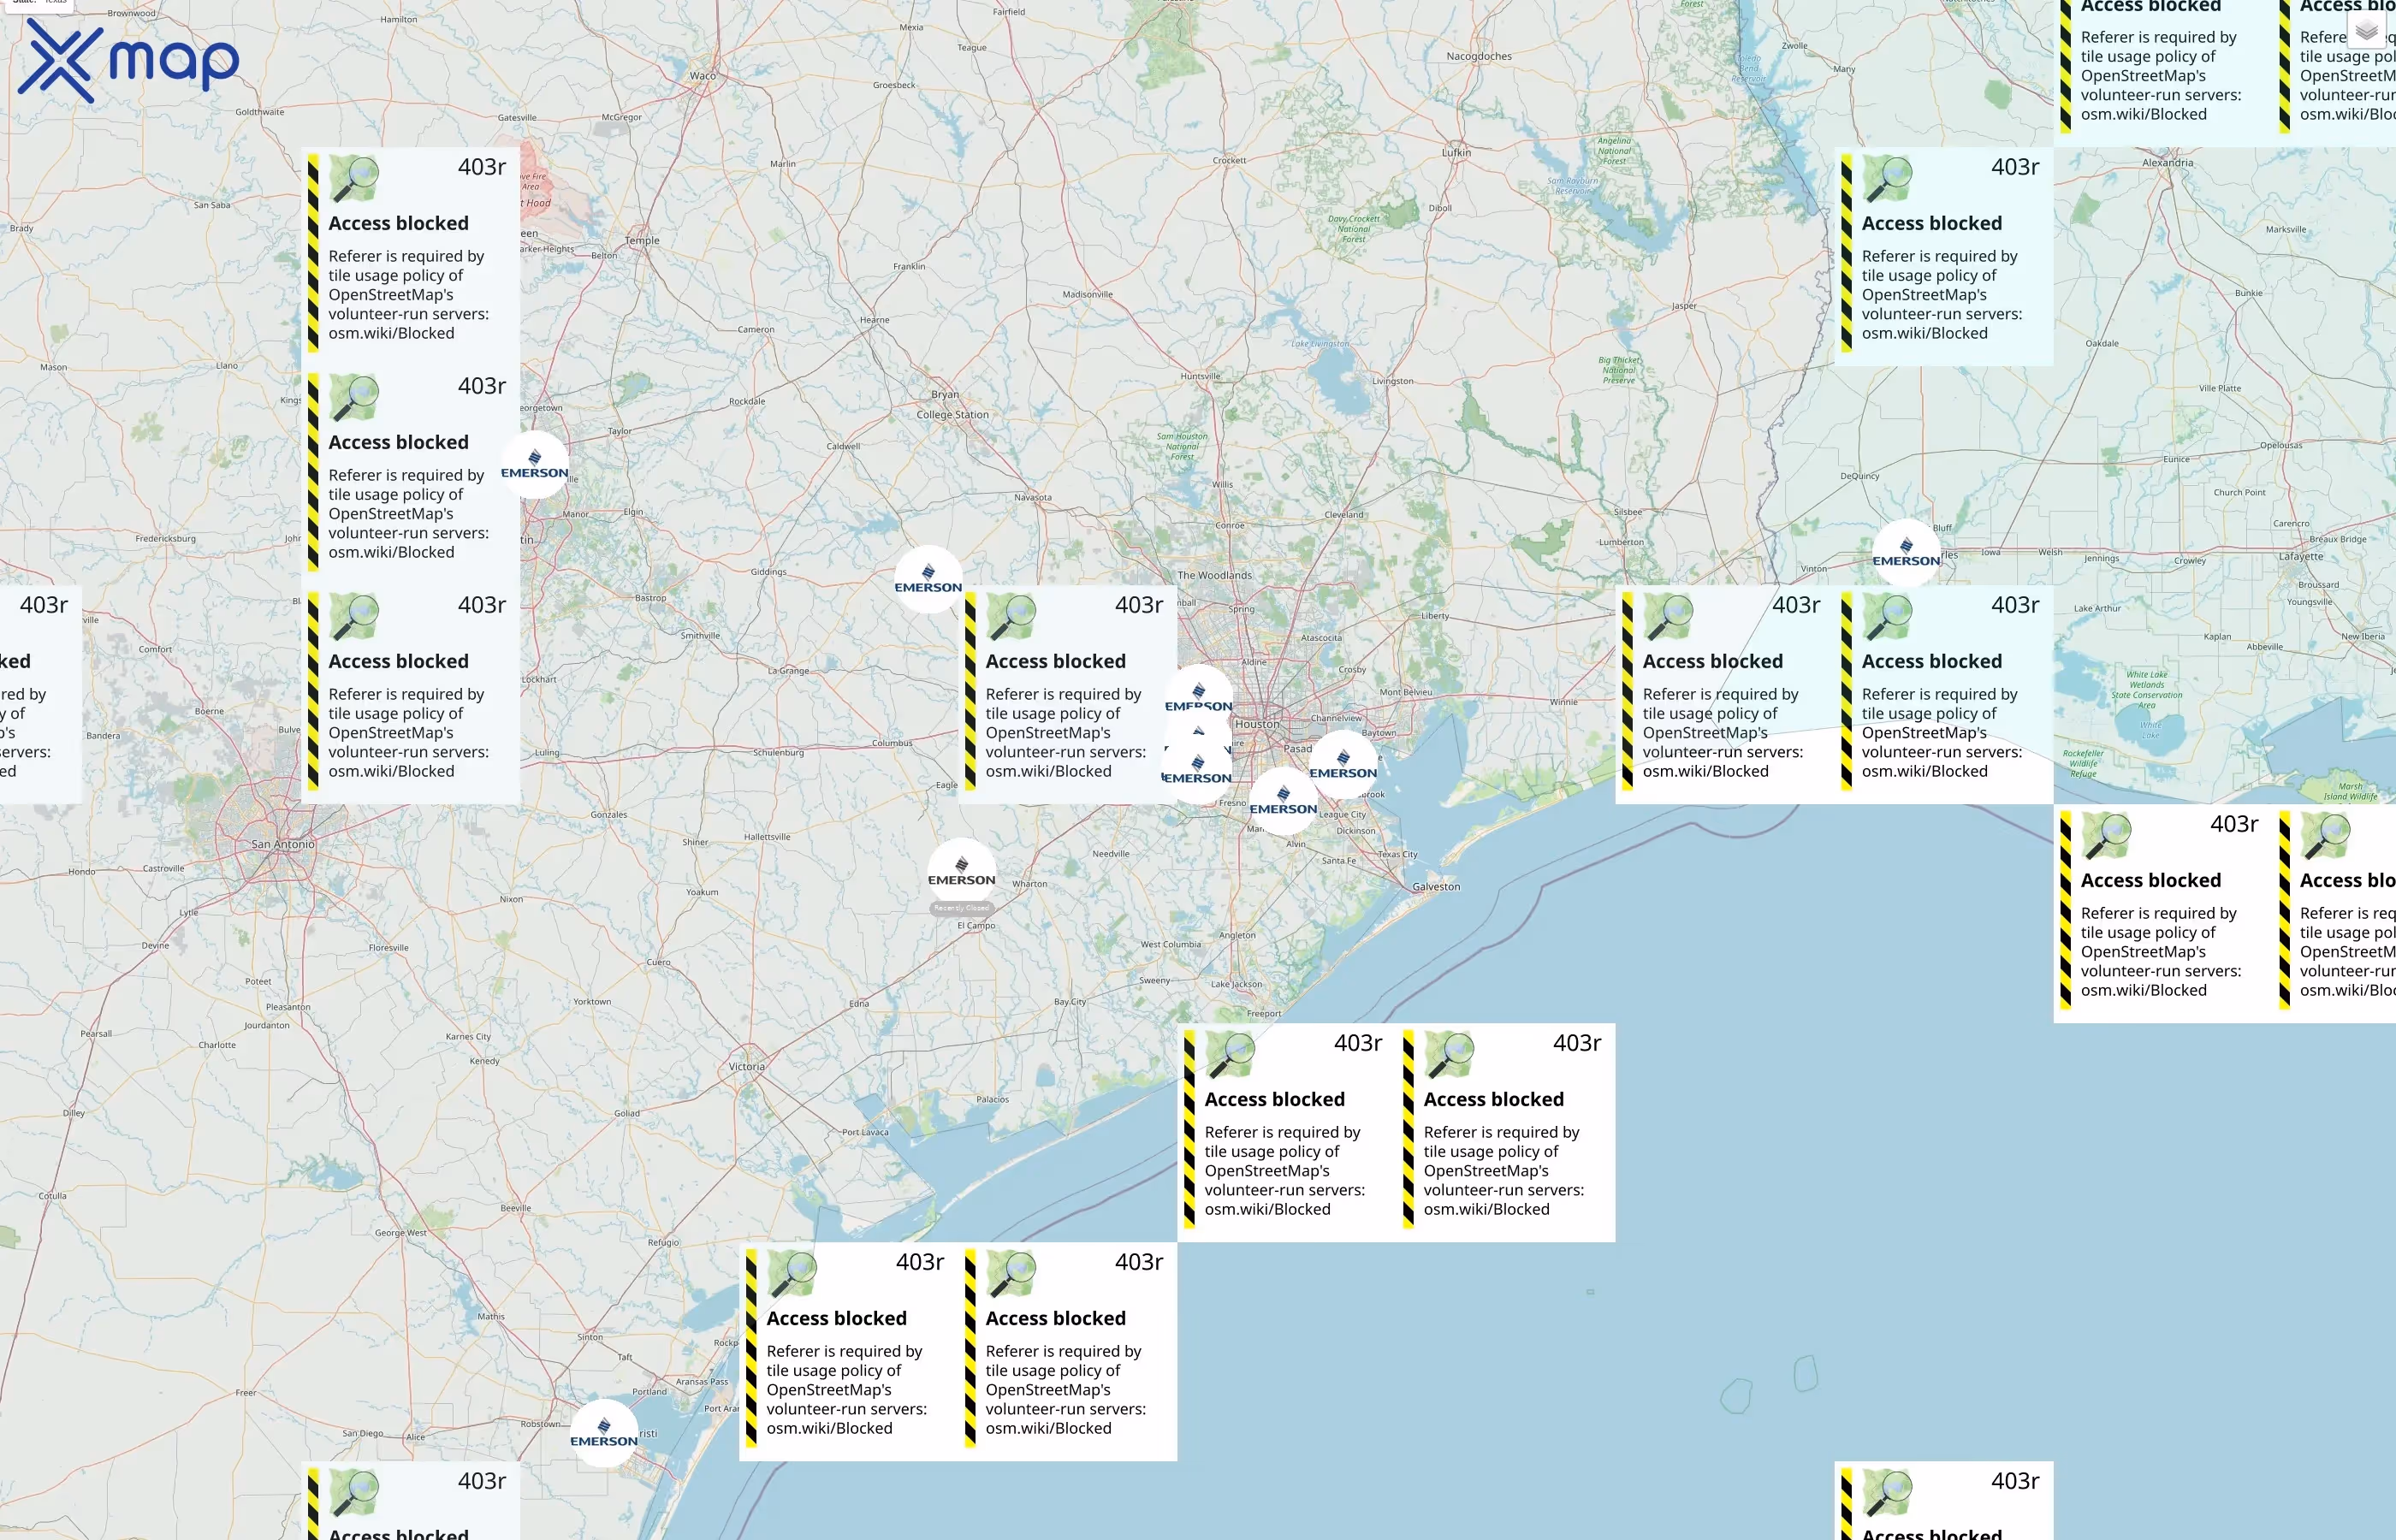Click the Alexandria map label
The image size is (2396, 1540).
[x=2168, y=163]
